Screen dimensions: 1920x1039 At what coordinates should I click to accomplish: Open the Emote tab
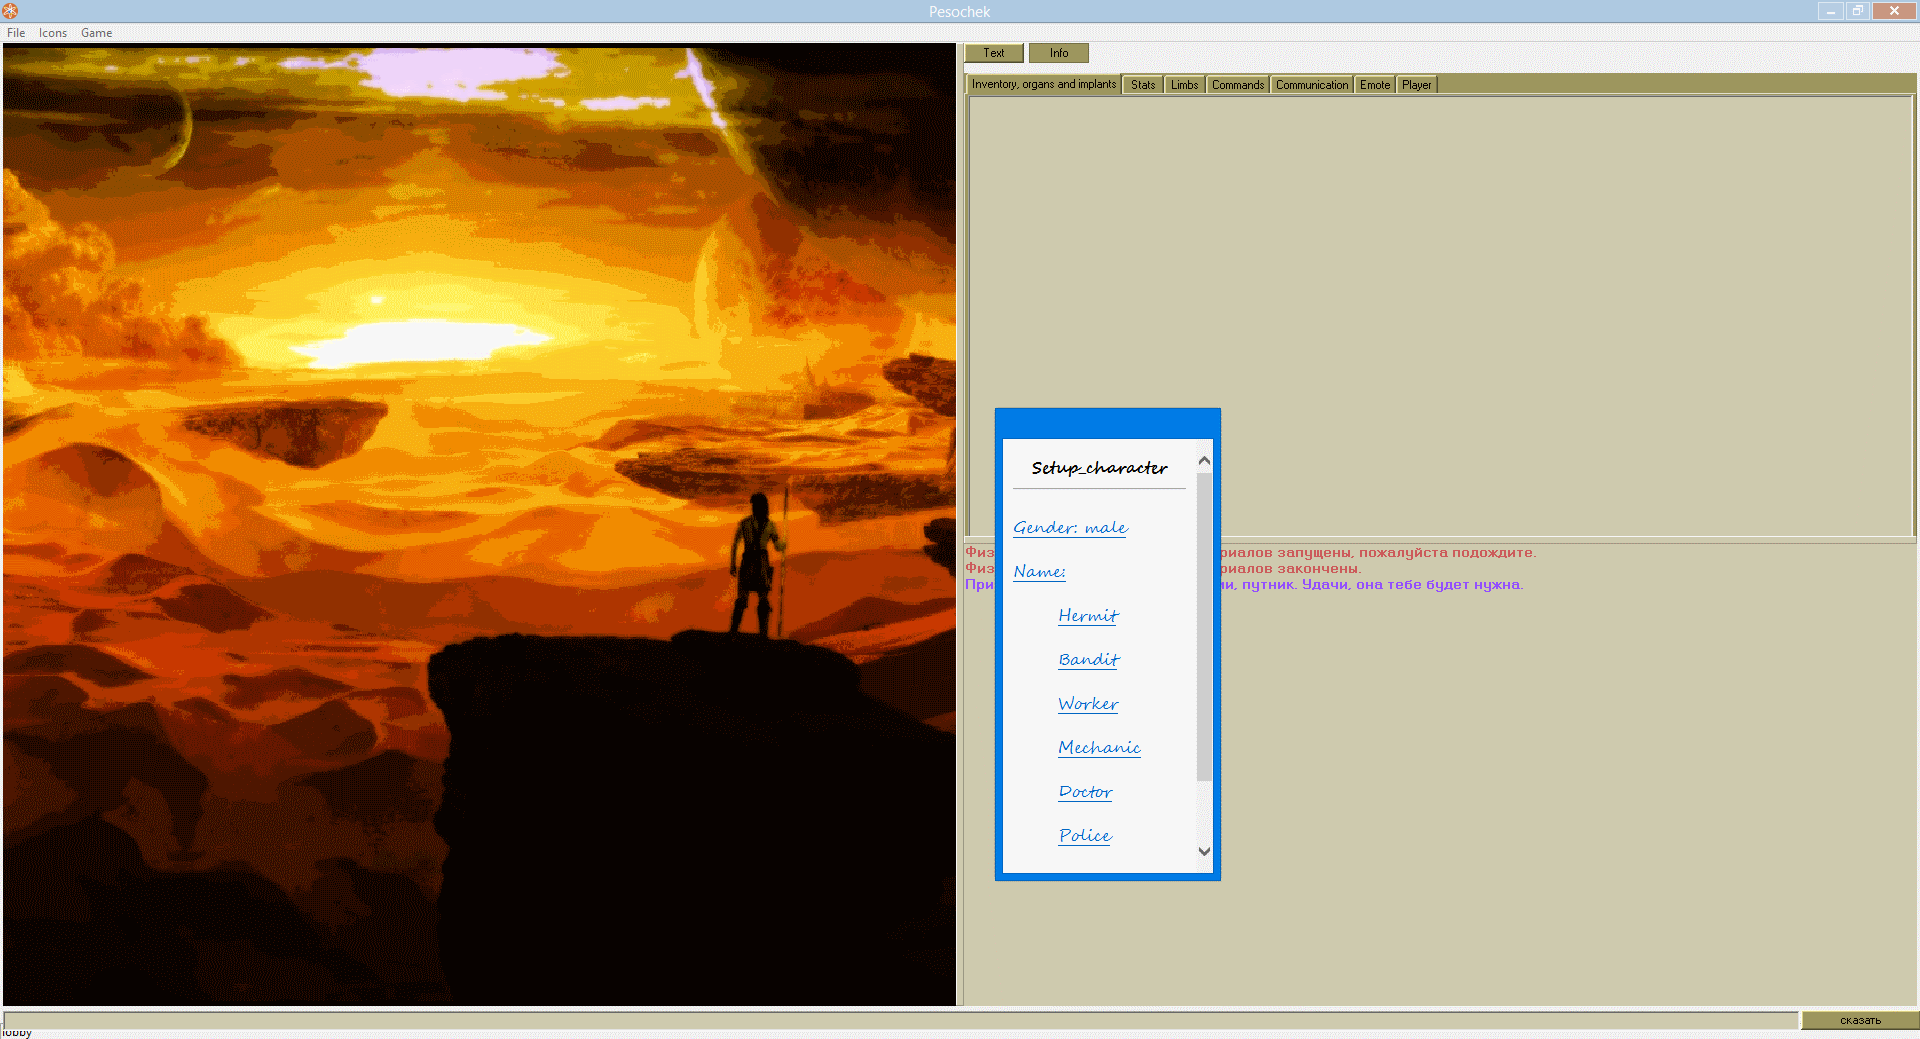[1375, 85]
